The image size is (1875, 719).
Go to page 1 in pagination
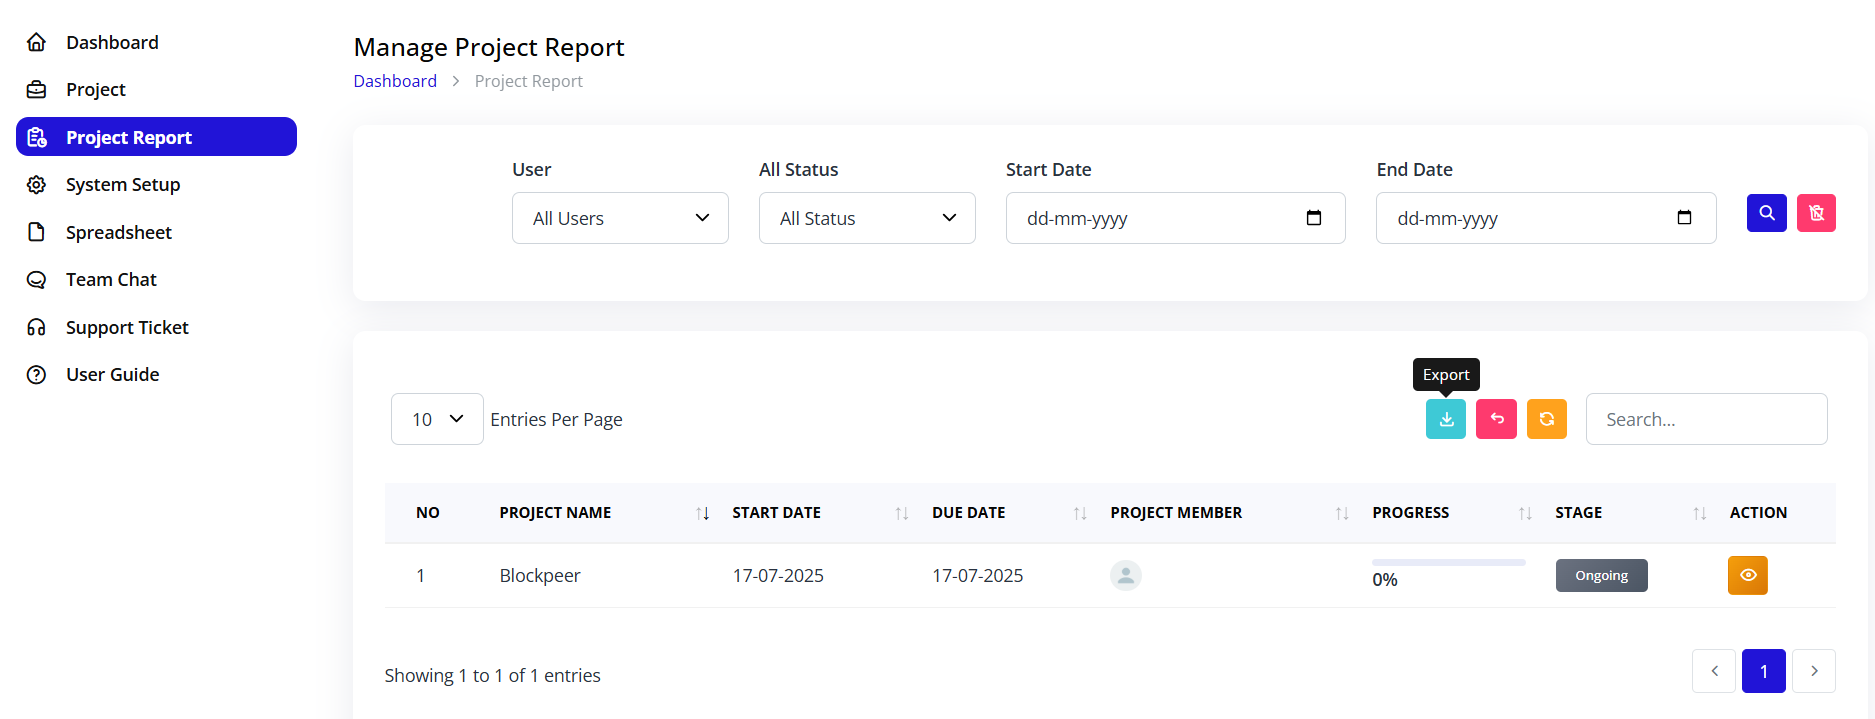1764,671
